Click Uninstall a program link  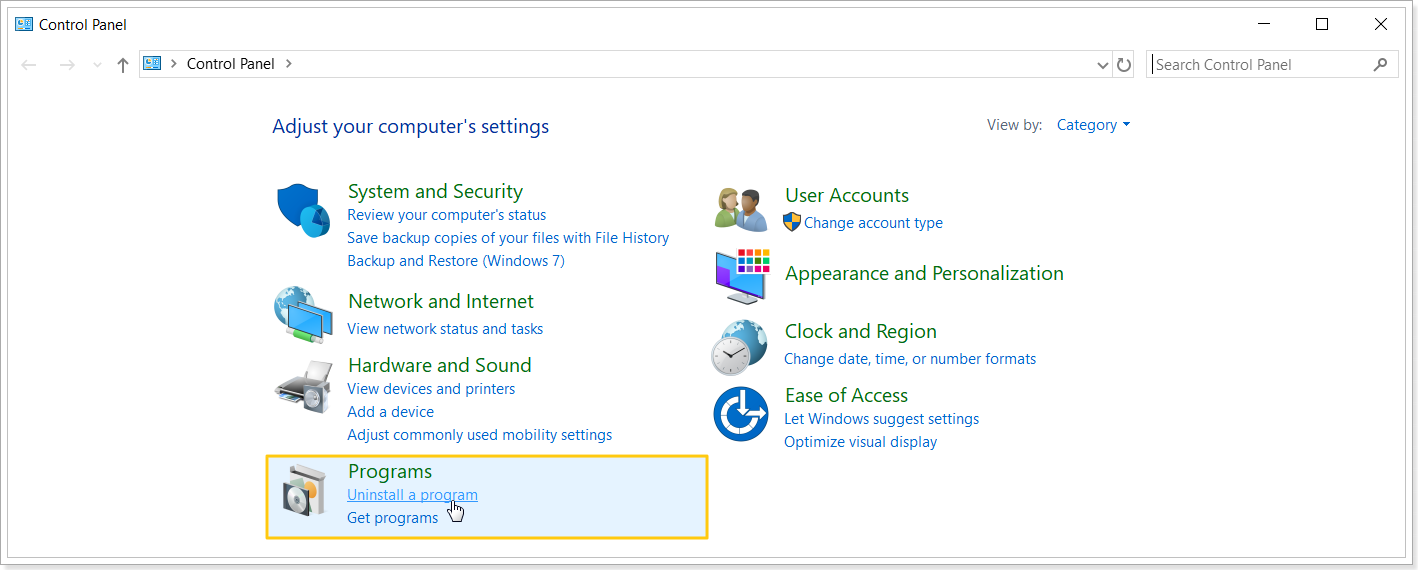pyautogui.click(x=412, y=495)
